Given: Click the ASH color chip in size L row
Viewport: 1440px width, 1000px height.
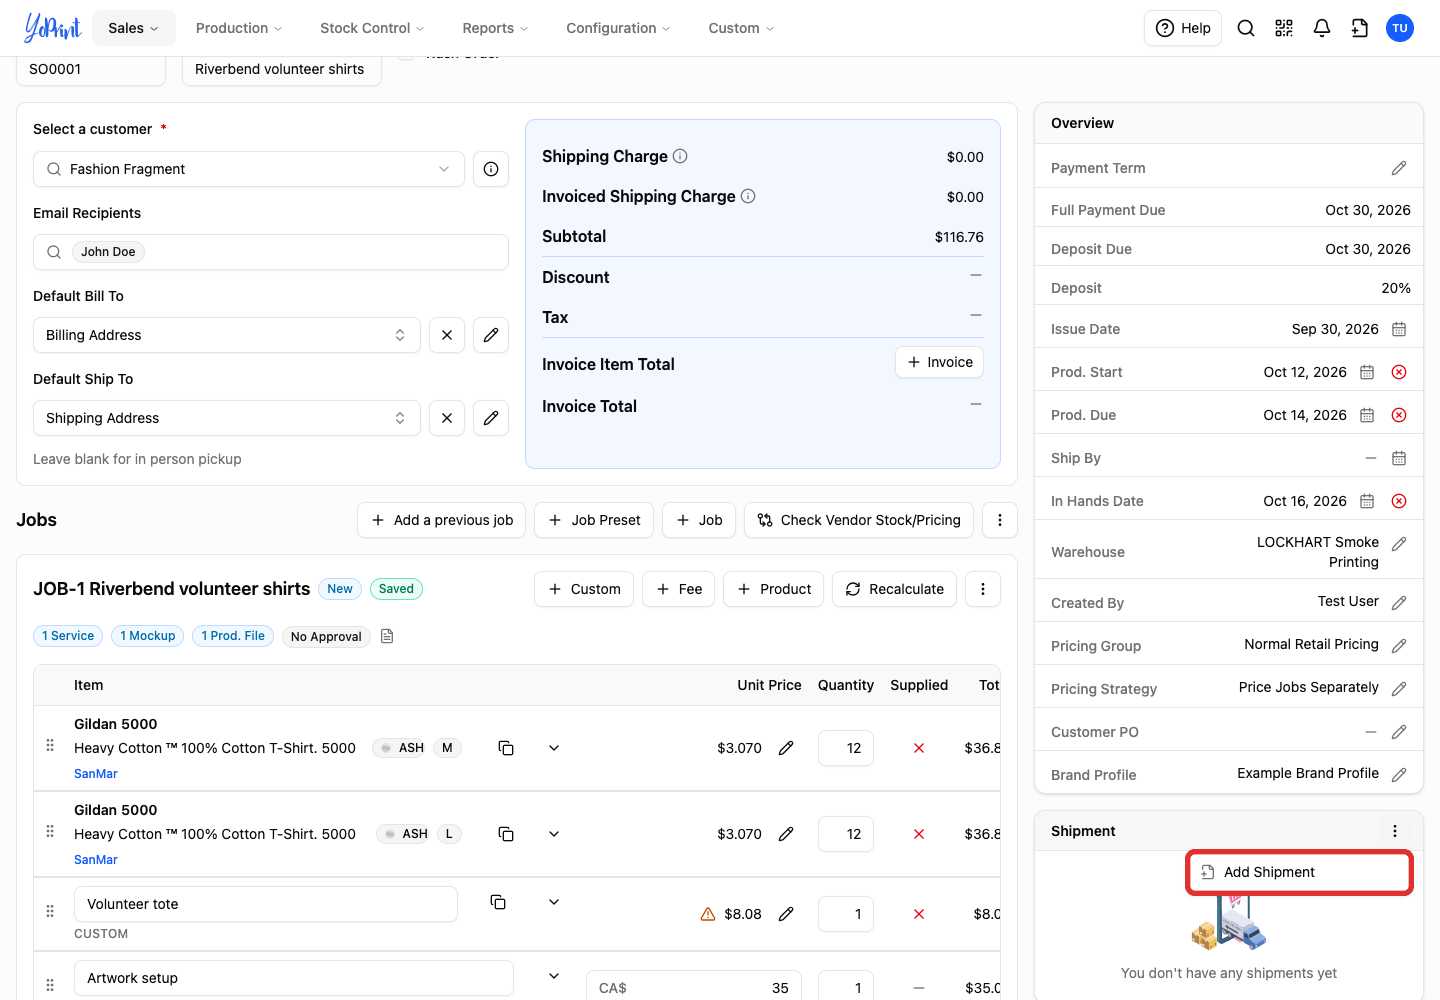Looking at the screenshot, I should (x=404, y=834).
